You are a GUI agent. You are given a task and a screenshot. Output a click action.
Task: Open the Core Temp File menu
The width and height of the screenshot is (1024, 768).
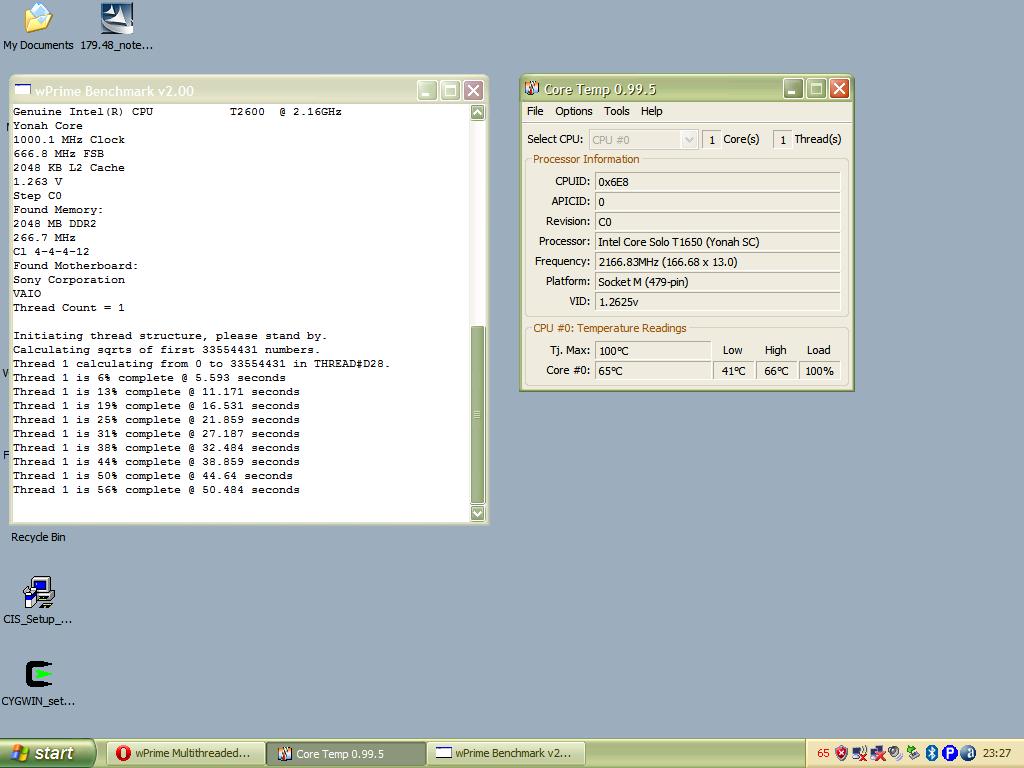pyautogui.click(x=535, y=111)
